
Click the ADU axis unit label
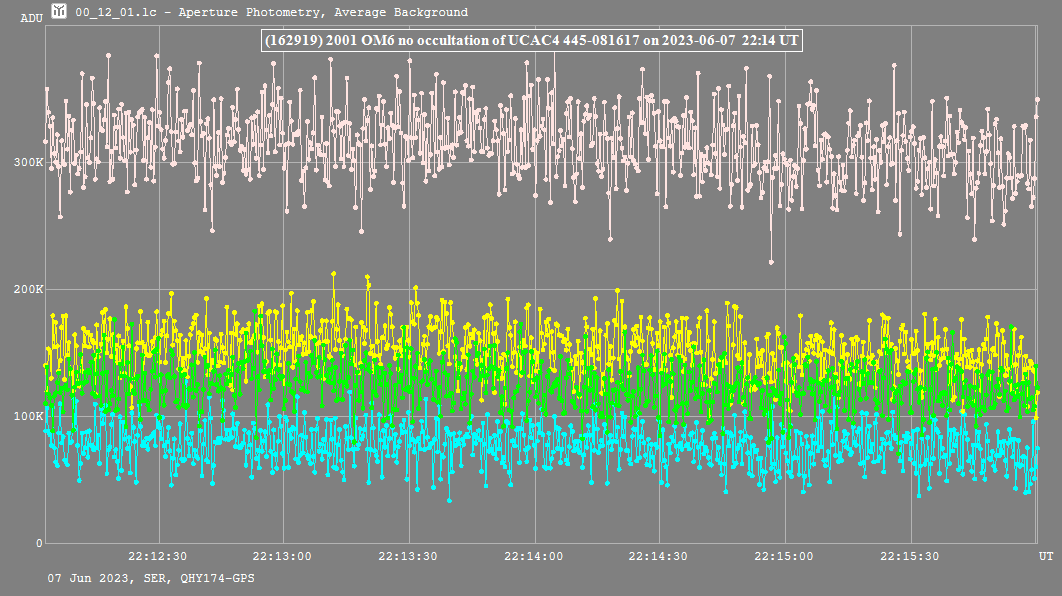31,18
